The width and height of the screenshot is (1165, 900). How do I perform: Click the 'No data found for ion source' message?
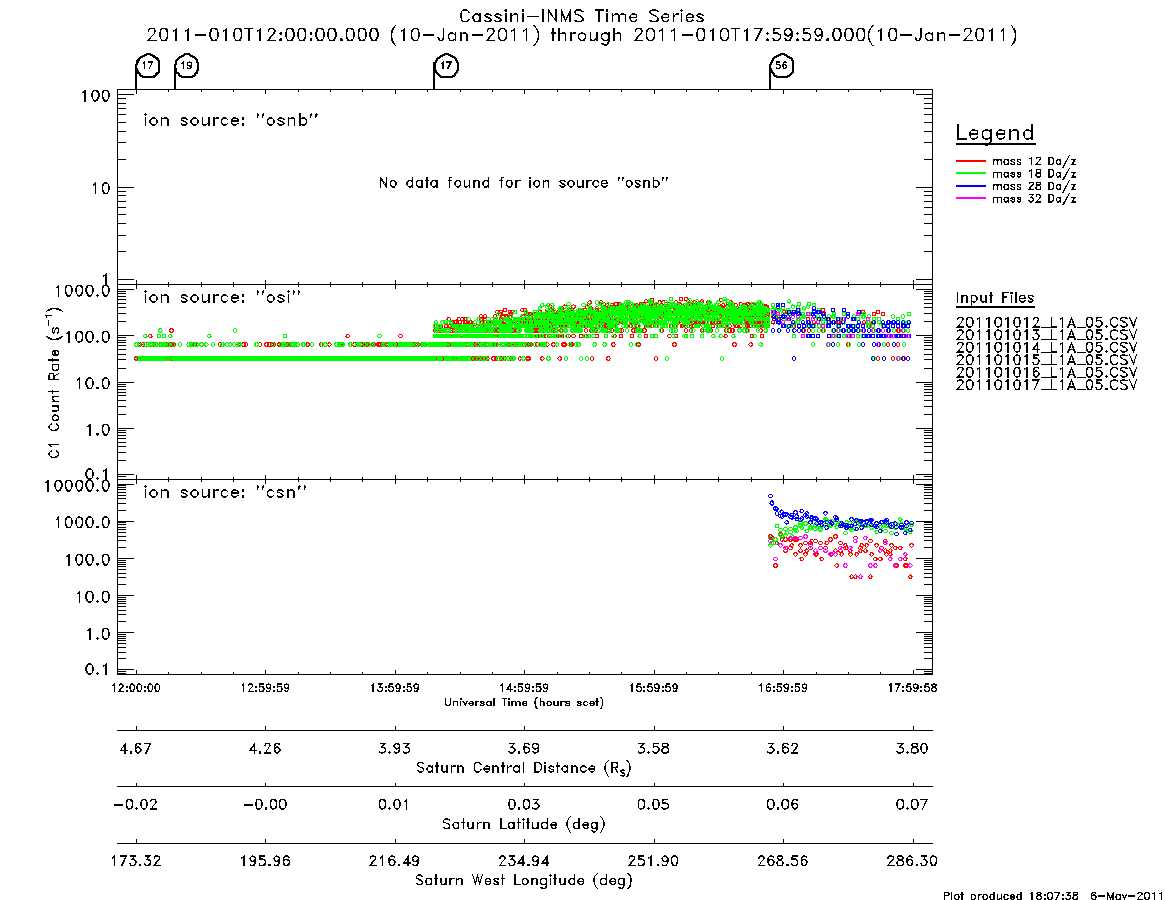(x=524, y=183)
